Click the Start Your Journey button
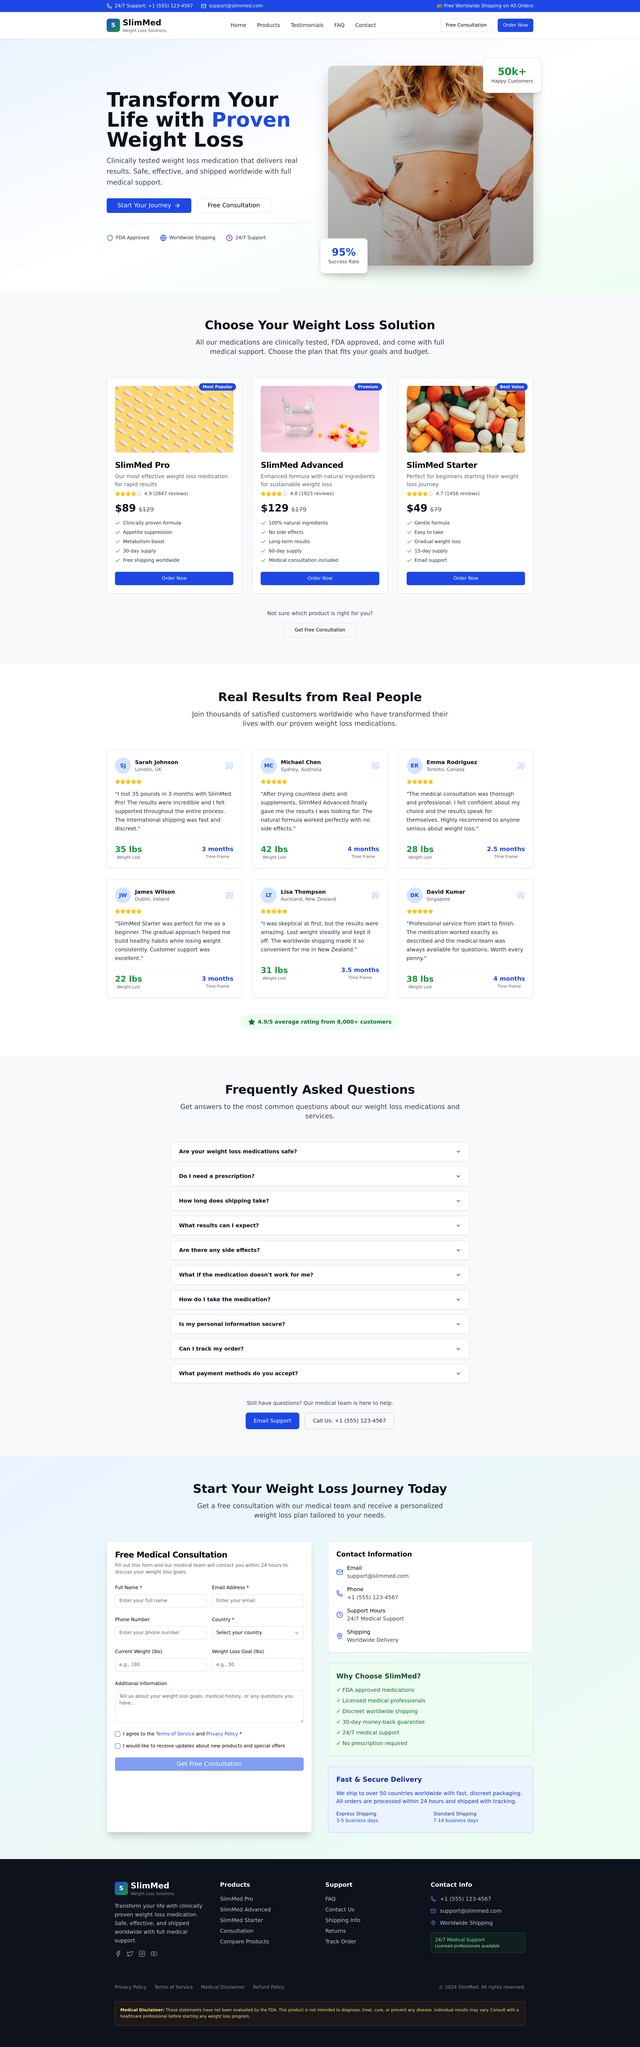This screenshot has height=2047, width=640. [x=149, y=205]
